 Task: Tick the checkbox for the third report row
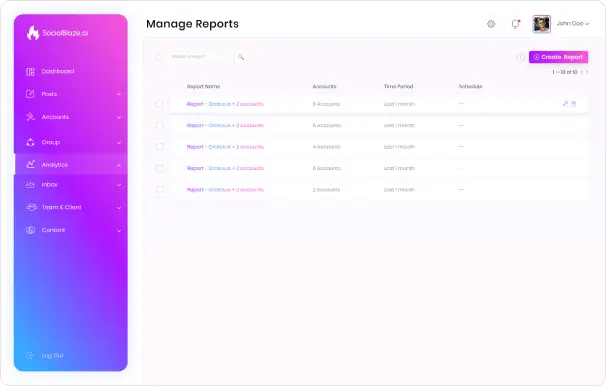159,147
